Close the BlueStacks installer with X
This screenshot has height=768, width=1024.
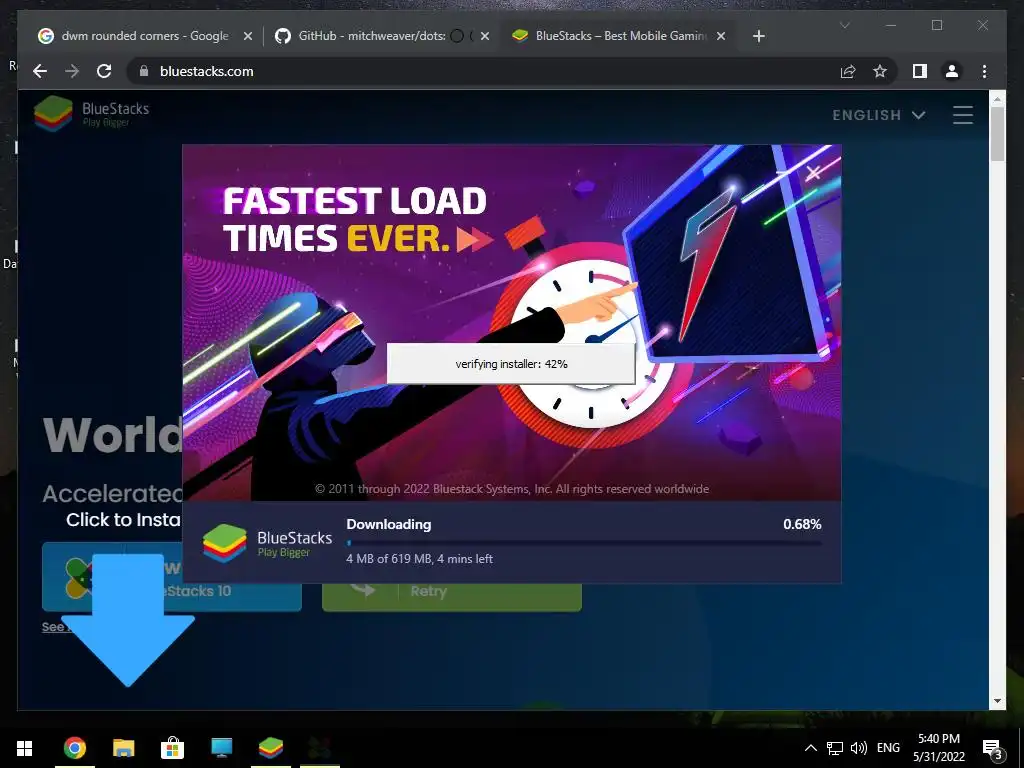(x=813, y=172)
